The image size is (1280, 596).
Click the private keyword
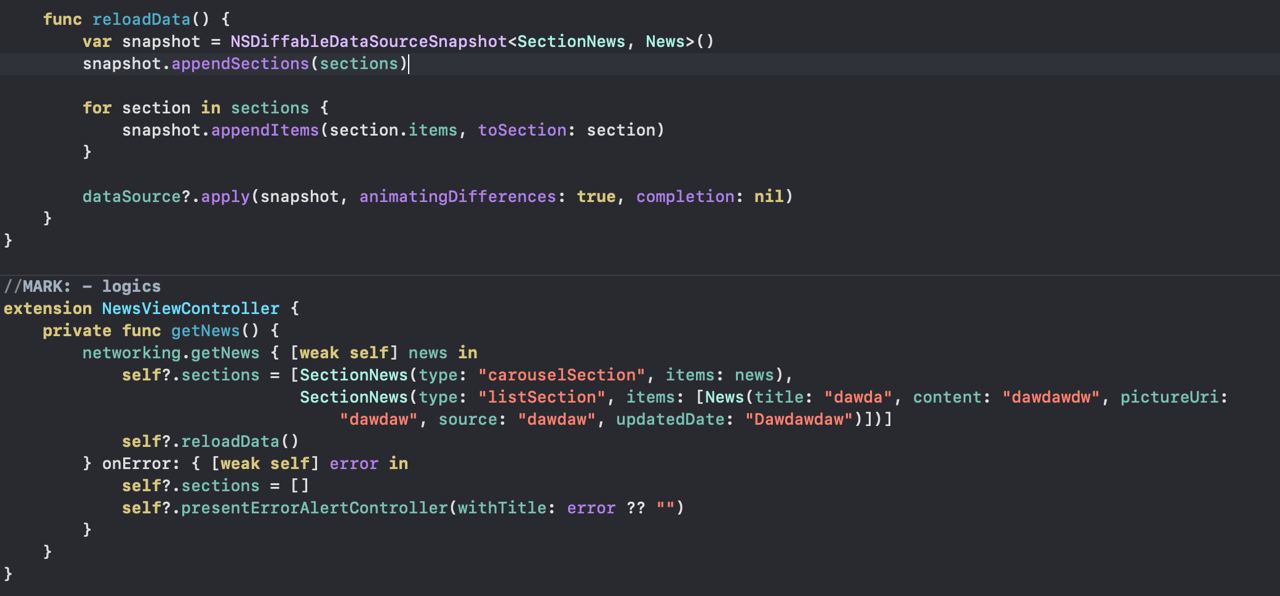click(77, 330)
